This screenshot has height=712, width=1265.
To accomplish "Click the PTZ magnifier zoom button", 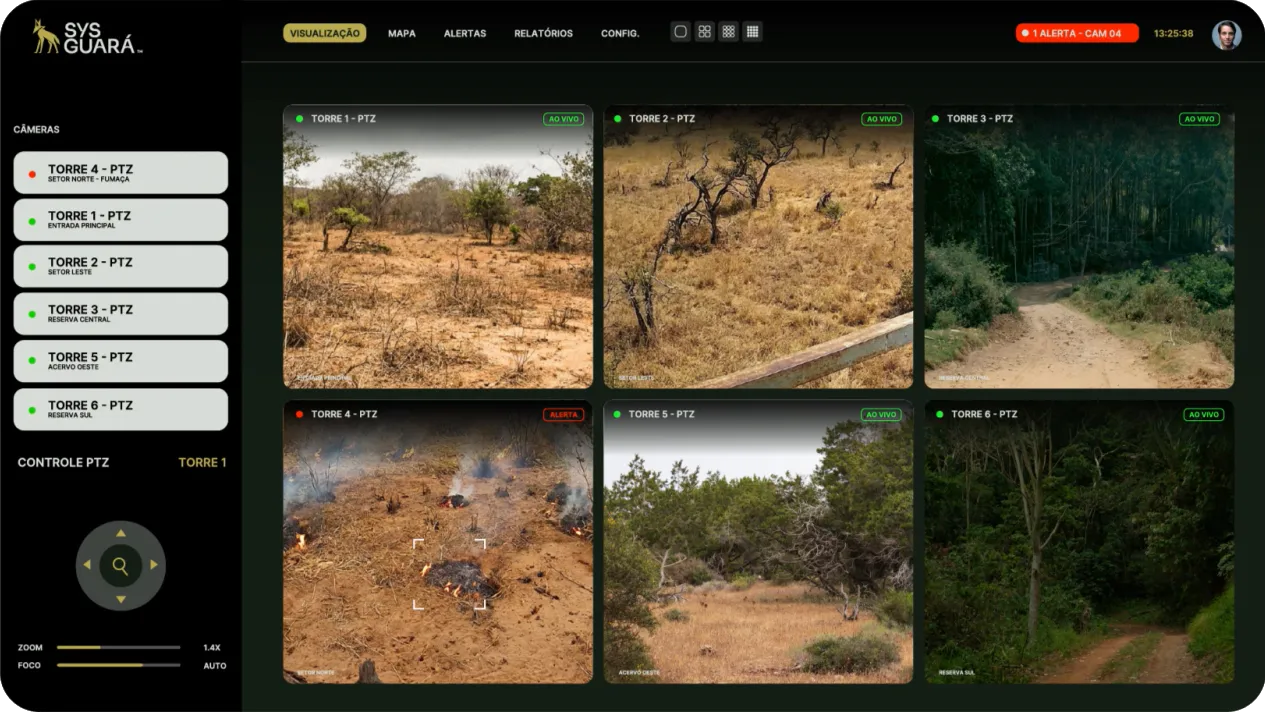I will click(121, 566).
